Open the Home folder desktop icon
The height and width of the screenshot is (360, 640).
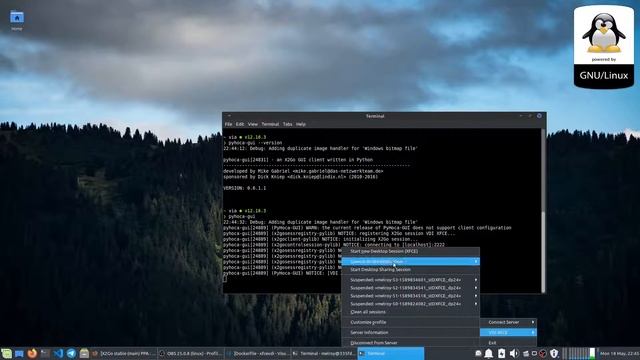17,20
